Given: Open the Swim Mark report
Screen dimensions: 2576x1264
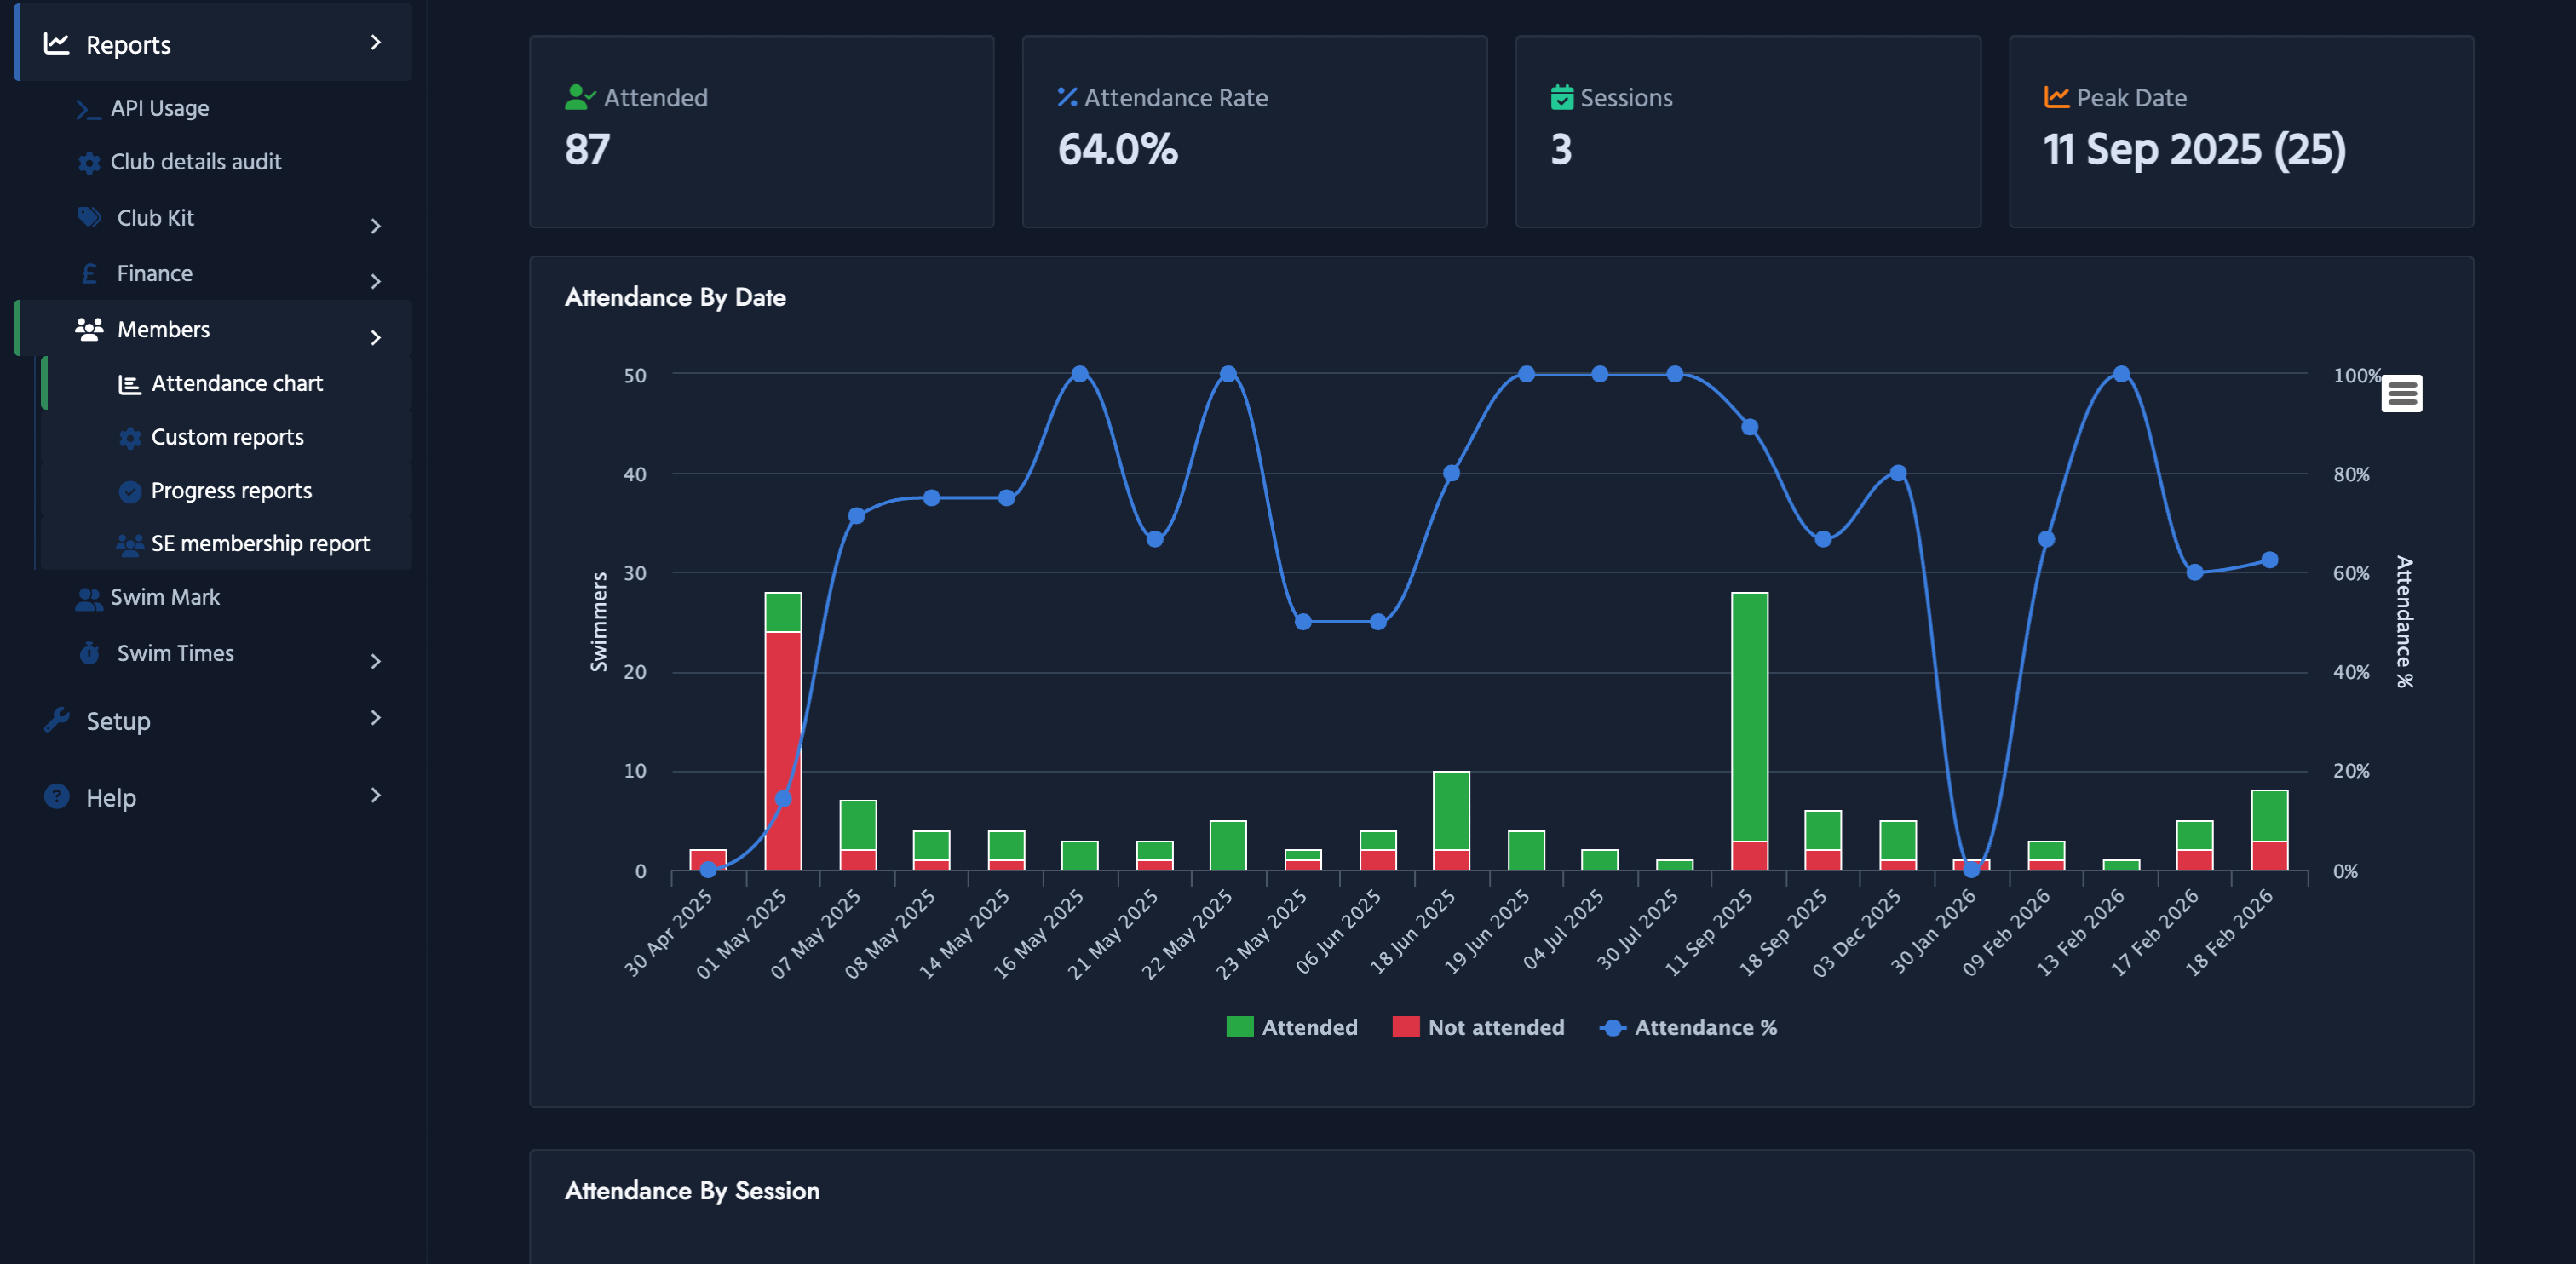Looking at the screenshot, I should click(165, 597).
